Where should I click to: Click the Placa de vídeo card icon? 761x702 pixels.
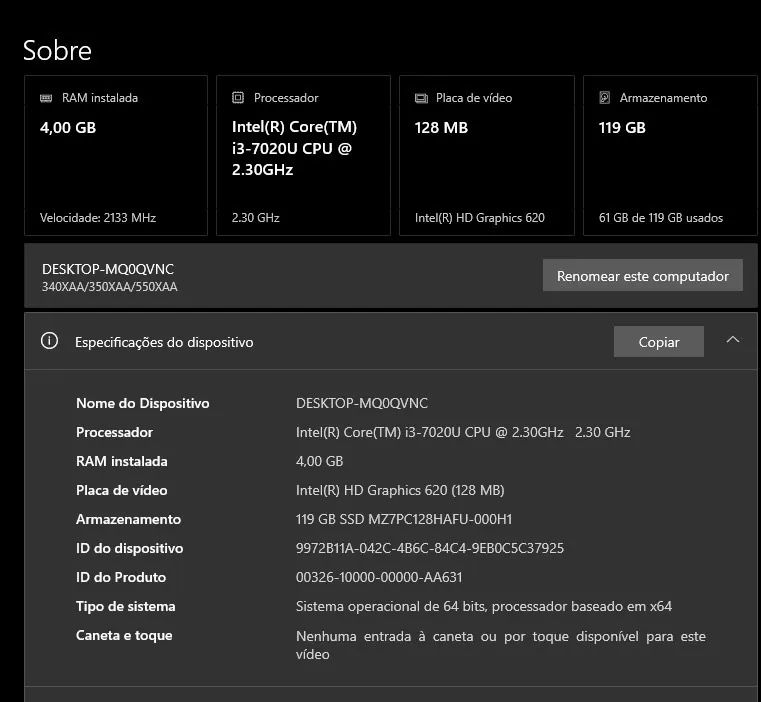pyautogui.click(x=421, y=99)
